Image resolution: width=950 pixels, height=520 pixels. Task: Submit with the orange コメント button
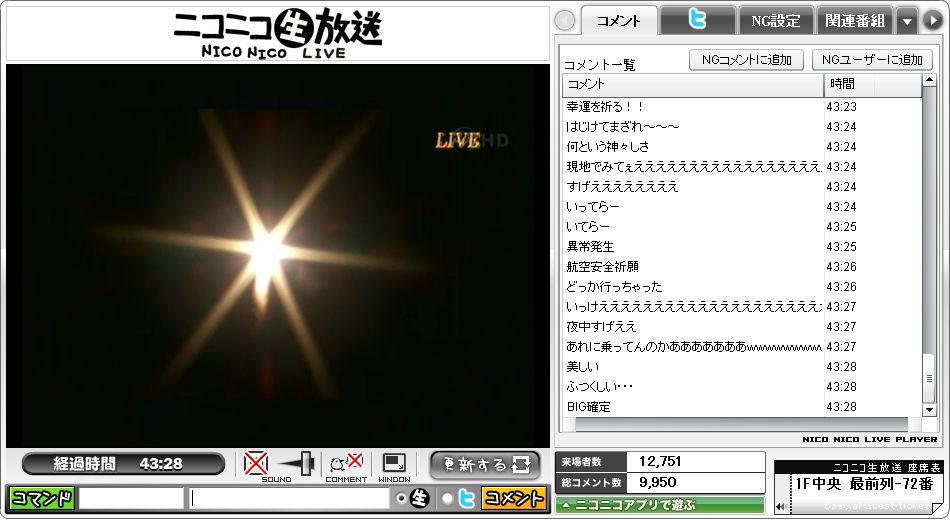click(x=513, y=498)
